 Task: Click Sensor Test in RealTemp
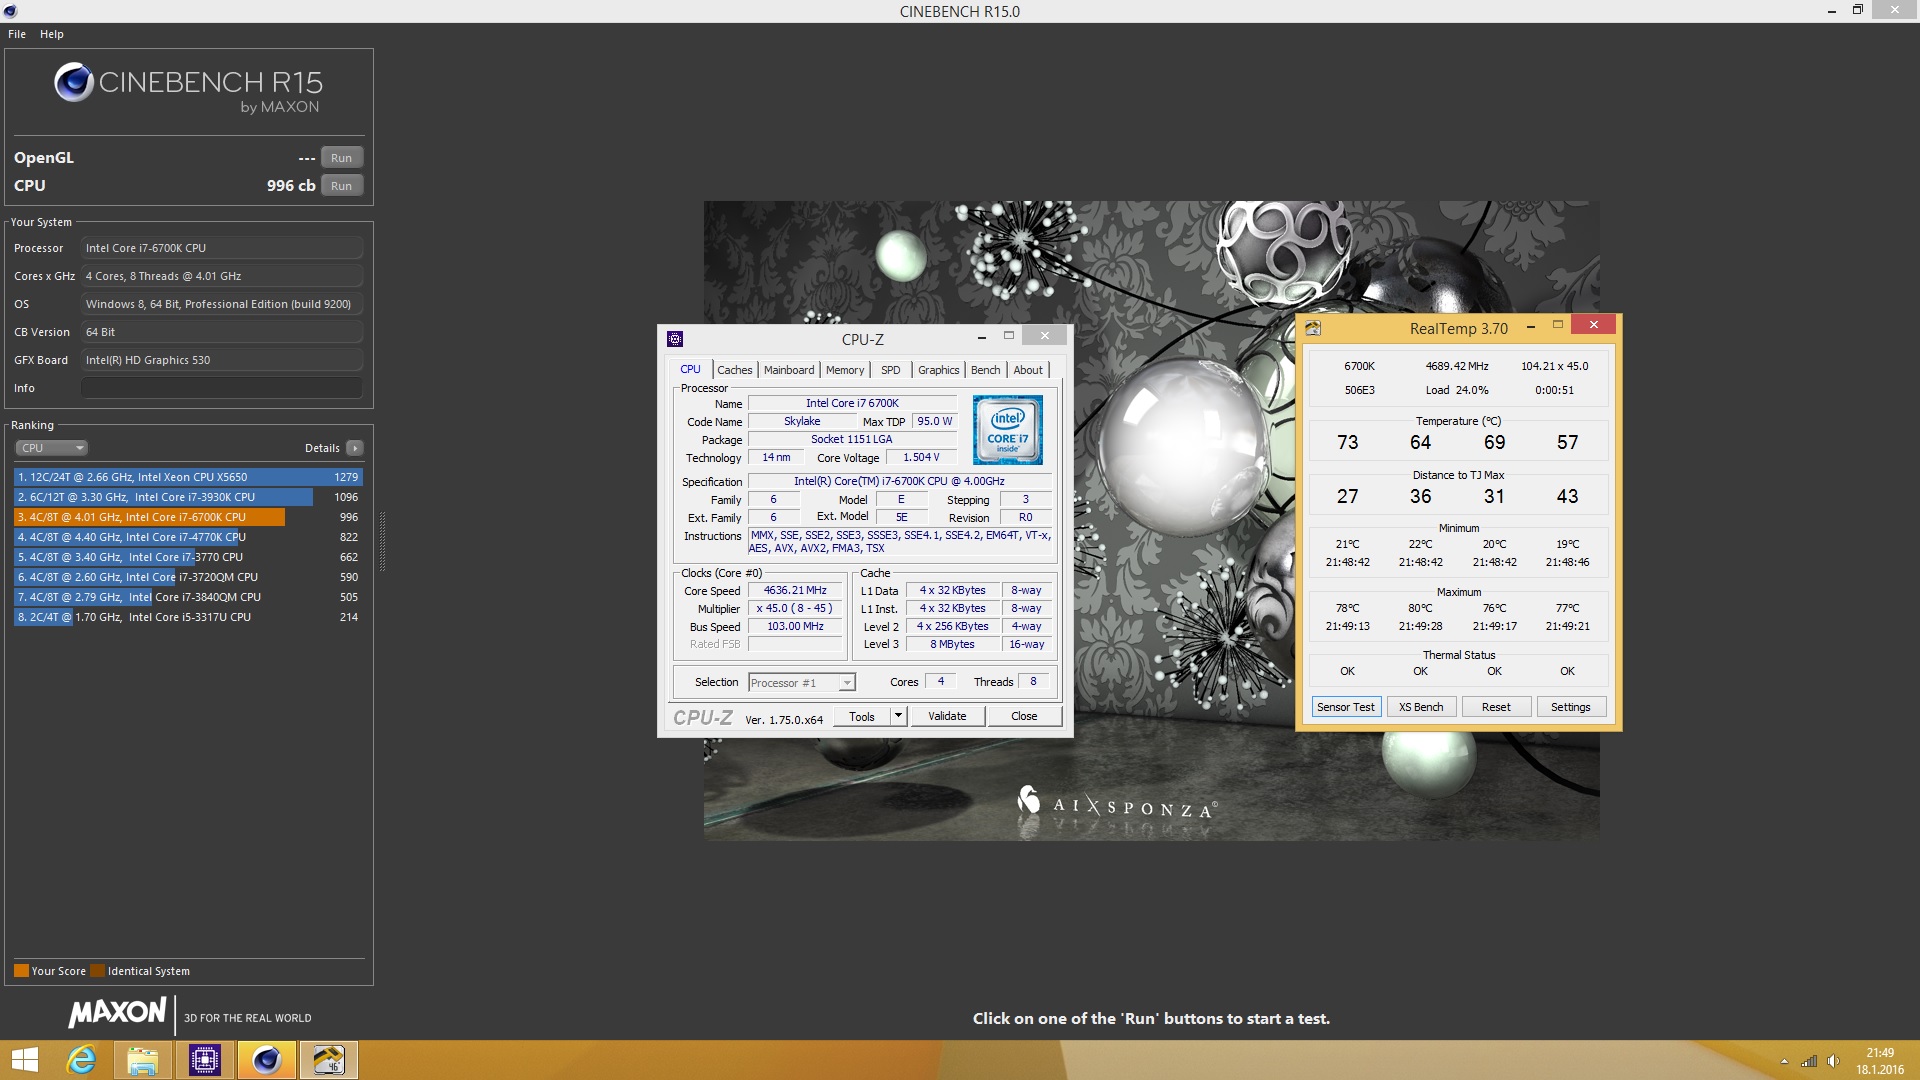[1346, 707]
